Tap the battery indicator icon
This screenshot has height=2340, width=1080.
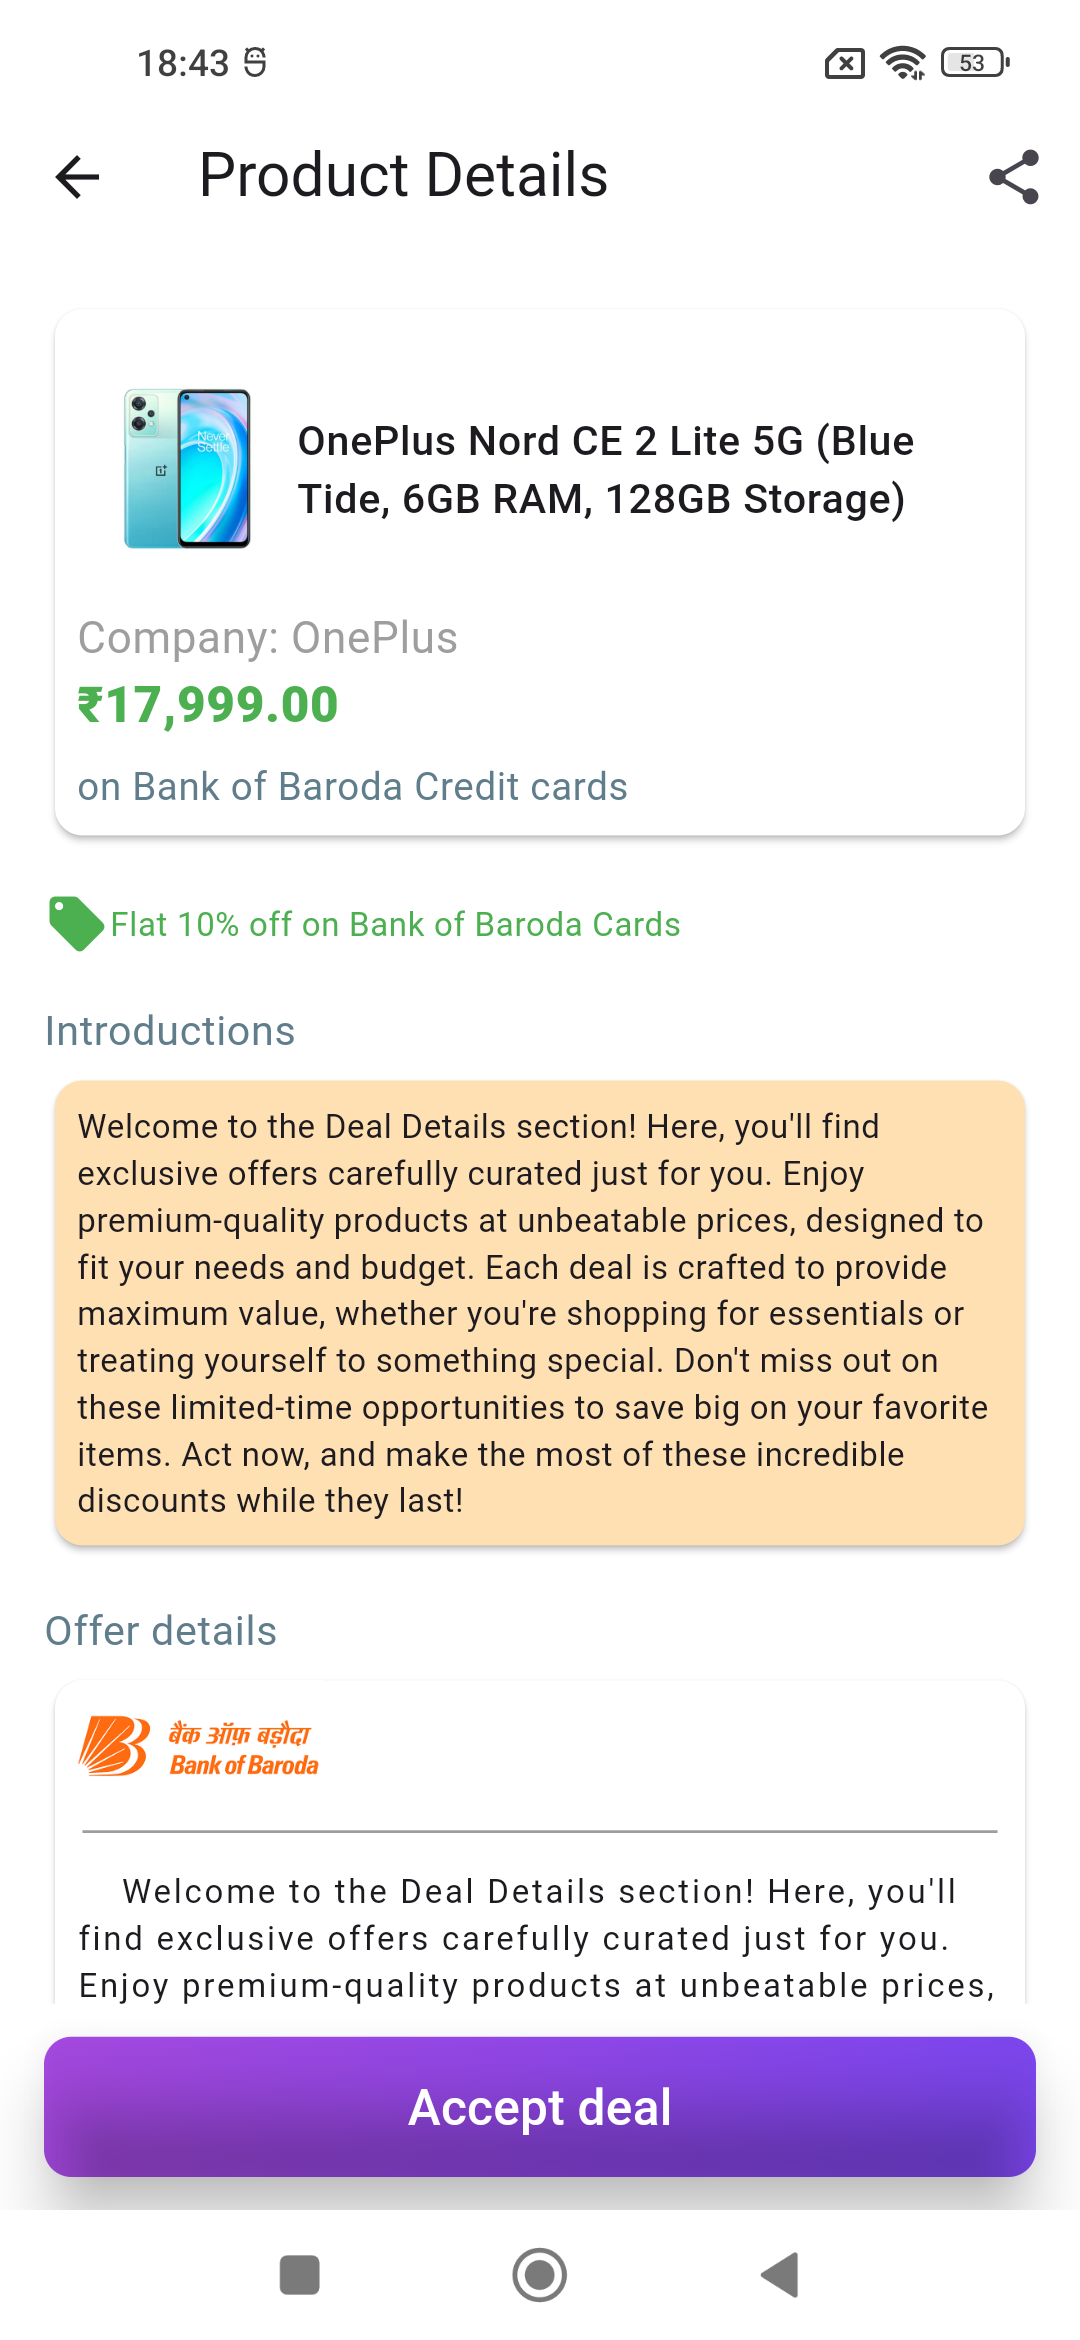click(x=975, y=63)
